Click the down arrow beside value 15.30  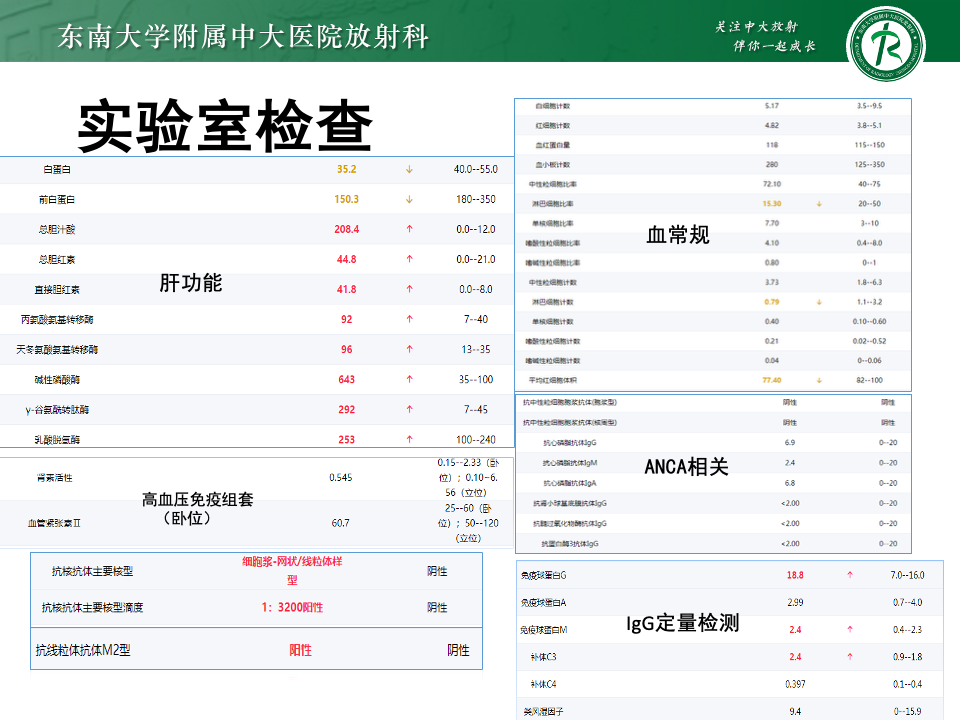click(x=819, y=204)
